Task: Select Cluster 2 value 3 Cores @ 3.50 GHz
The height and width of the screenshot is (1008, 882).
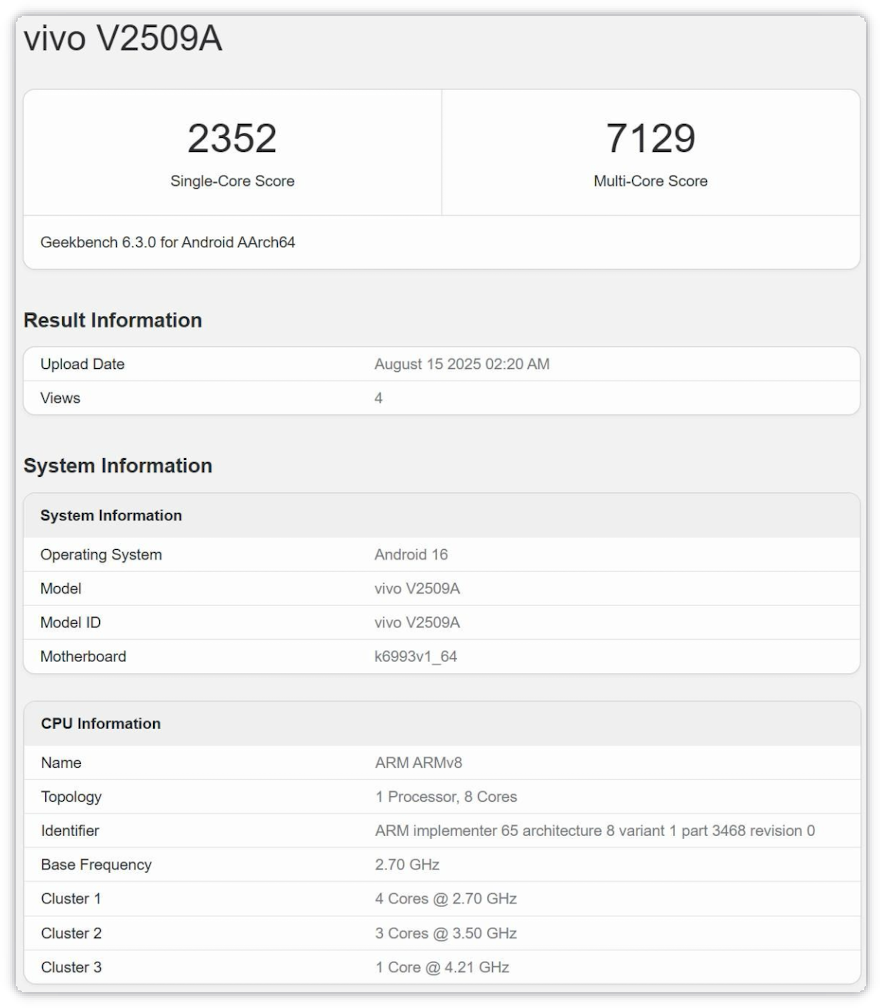Action: pos(446,933)
